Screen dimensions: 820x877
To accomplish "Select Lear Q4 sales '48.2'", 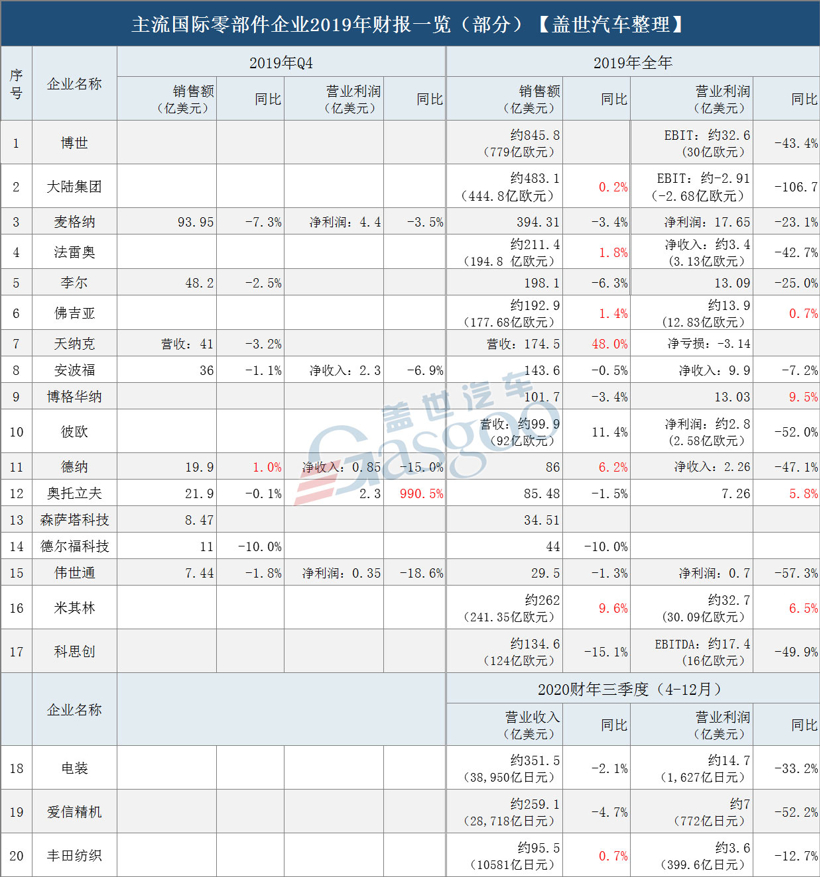I will click(x=200, y=284).
